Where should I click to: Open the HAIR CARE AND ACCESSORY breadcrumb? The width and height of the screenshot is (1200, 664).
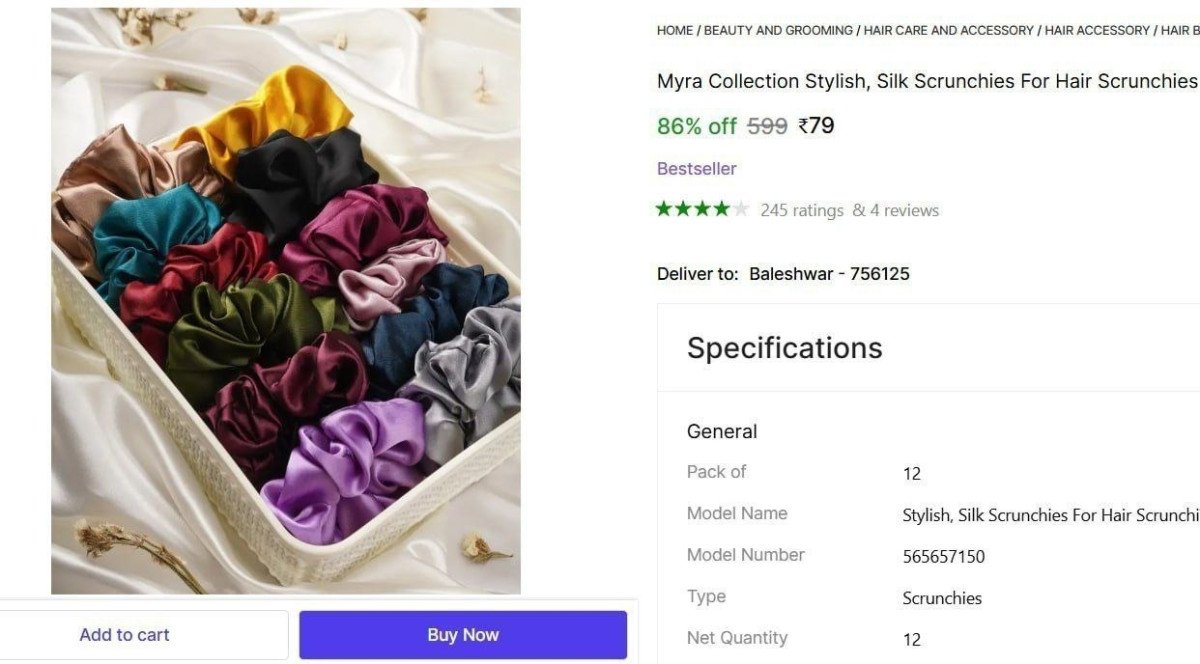947,30
